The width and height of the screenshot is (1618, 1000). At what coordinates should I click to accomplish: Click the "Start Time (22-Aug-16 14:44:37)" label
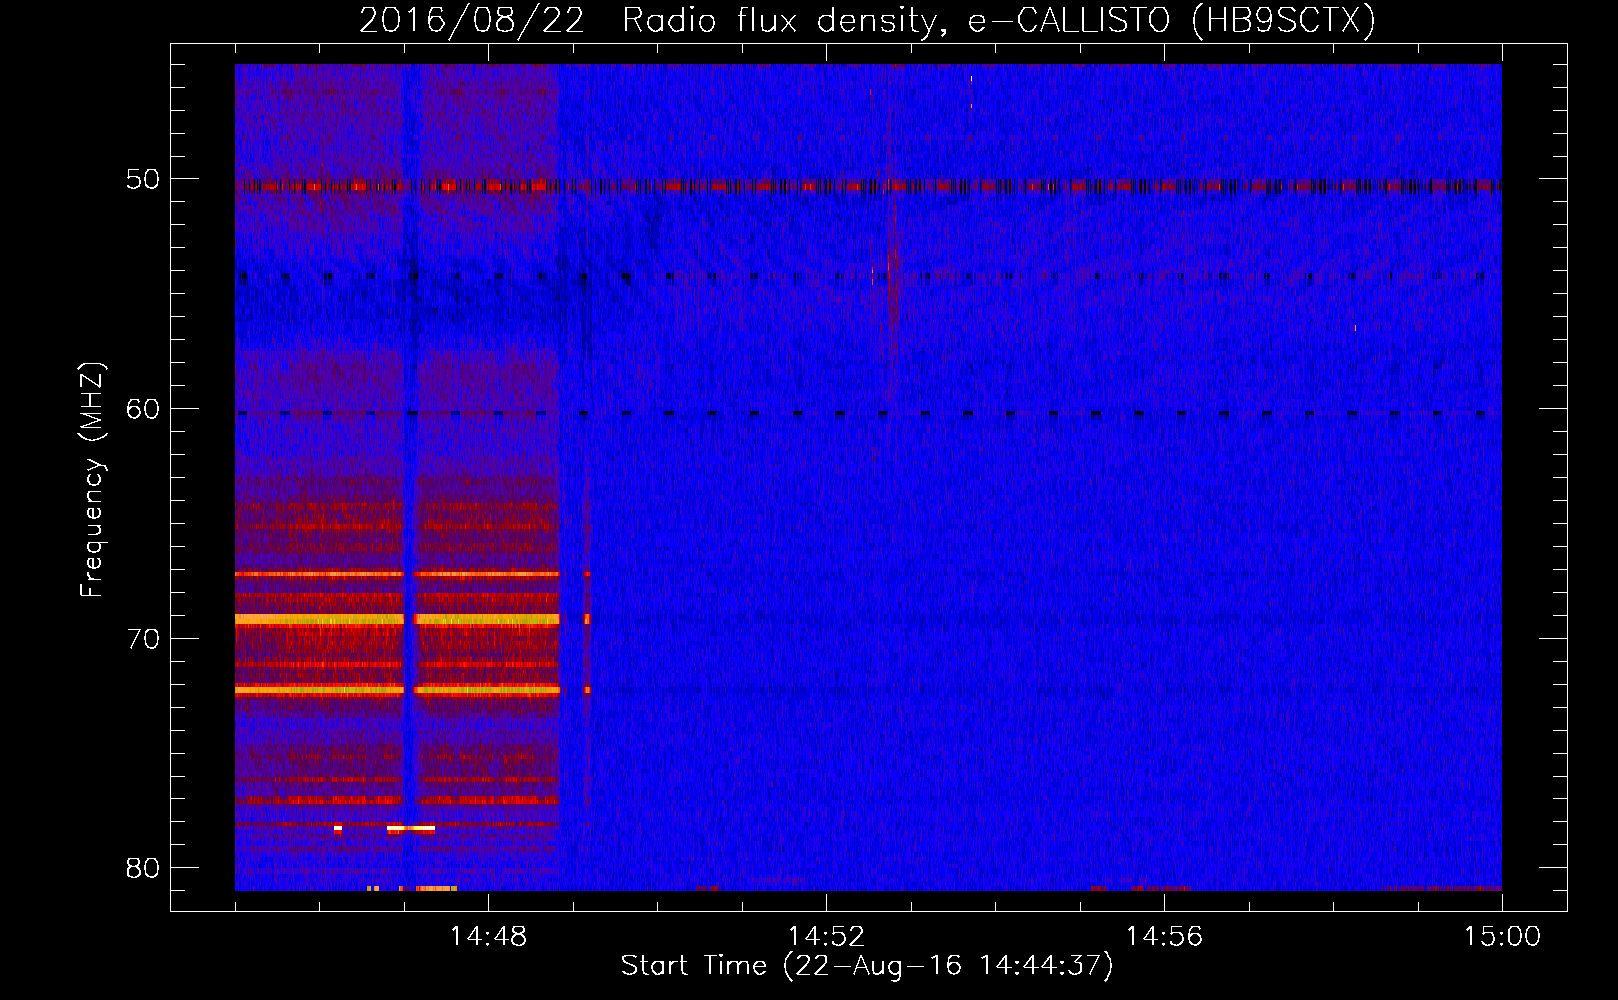click(x=867, y=966)
